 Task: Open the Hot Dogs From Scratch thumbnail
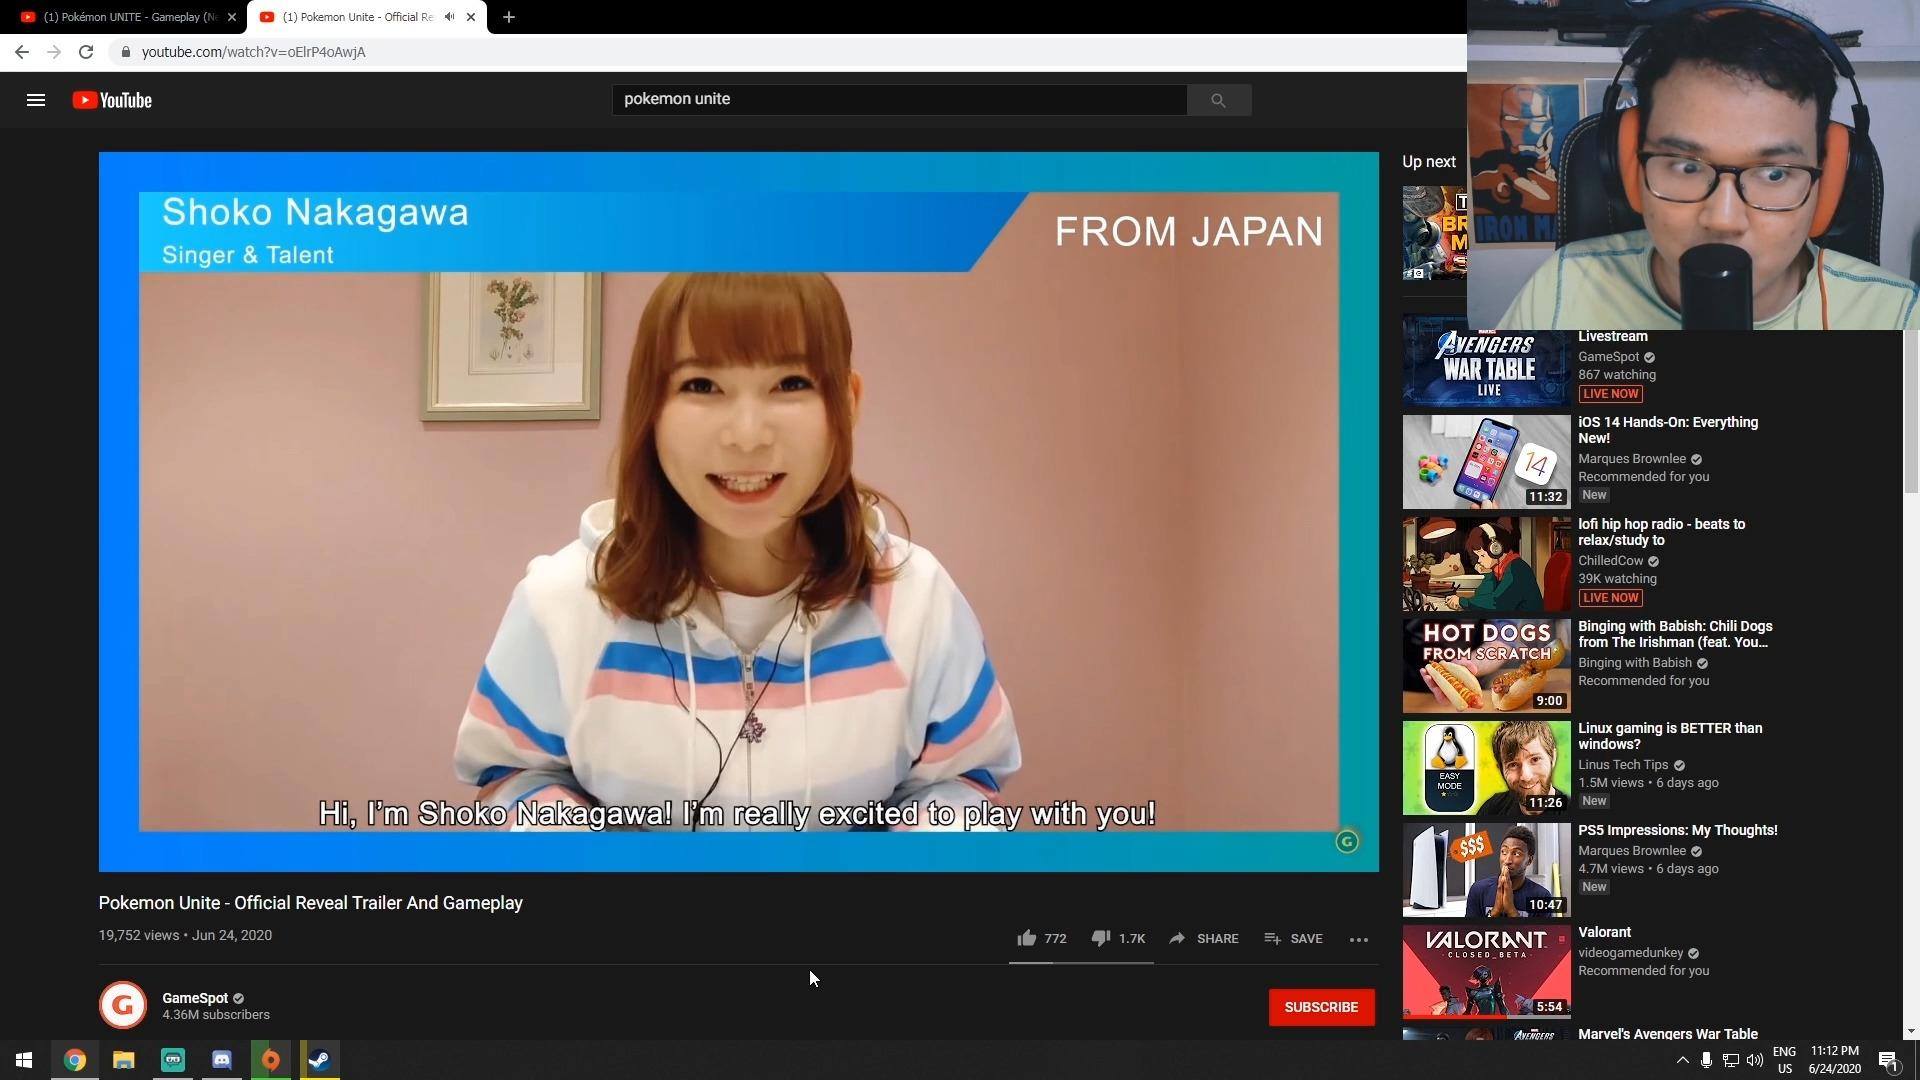(x=1486, y=666)
